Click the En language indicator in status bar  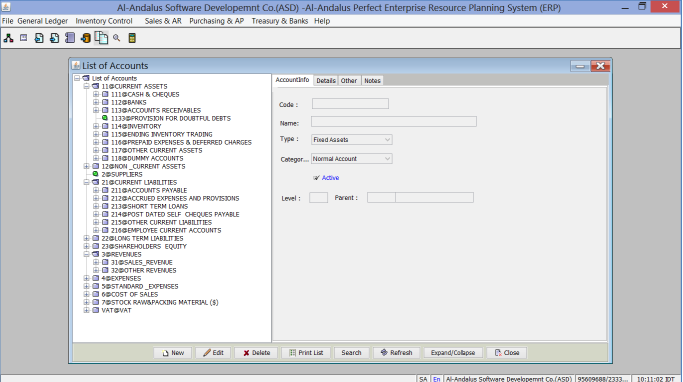click(x=436, y=379)
